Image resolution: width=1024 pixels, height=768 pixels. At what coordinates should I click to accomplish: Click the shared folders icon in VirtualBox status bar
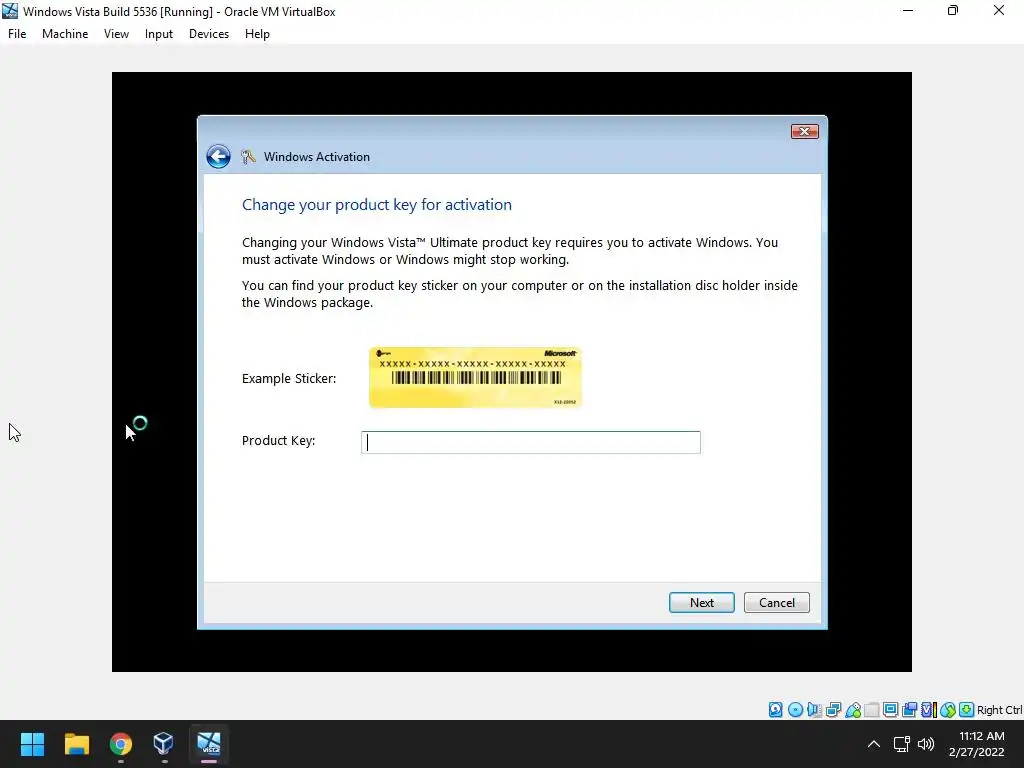pyautogui.click(x=871, y=710)
